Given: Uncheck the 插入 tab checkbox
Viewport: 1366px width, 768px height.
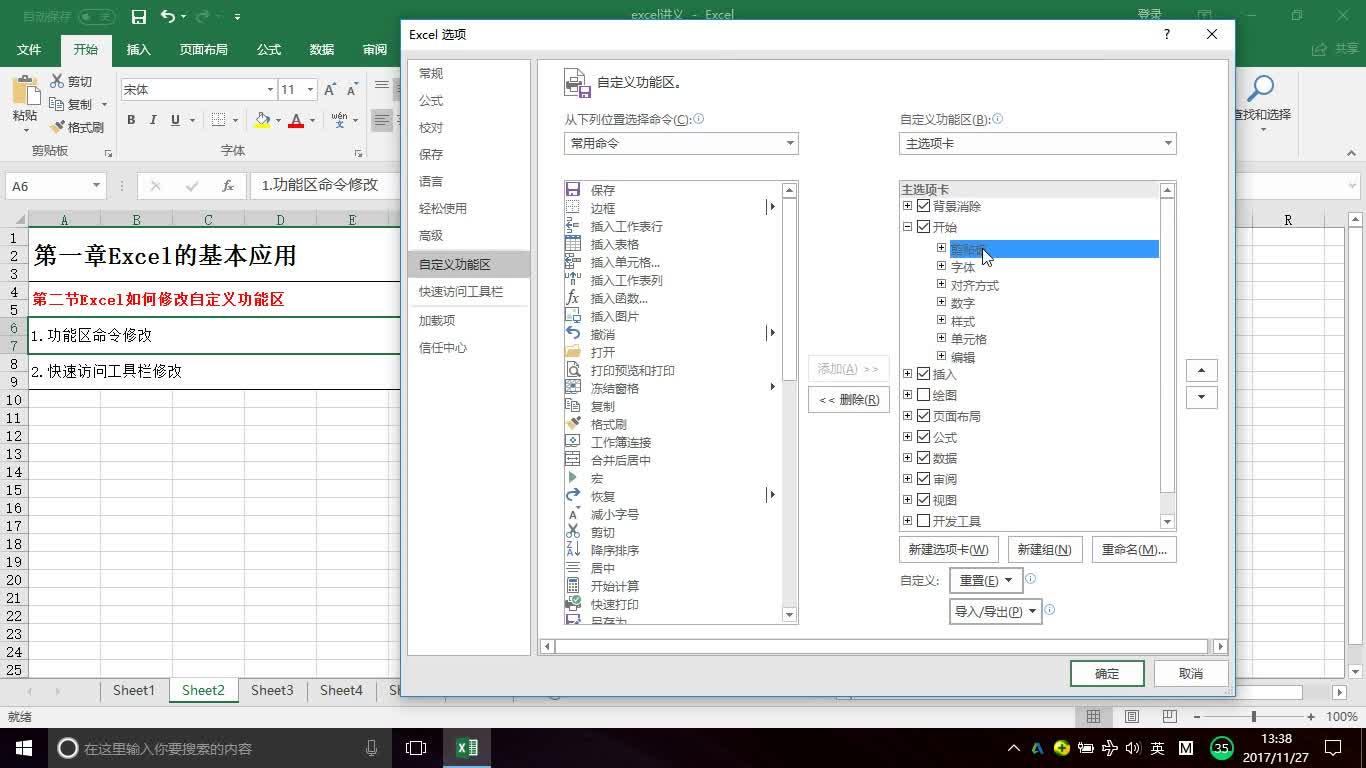Looking at the screenshot, I should click(x=923, y=374).
